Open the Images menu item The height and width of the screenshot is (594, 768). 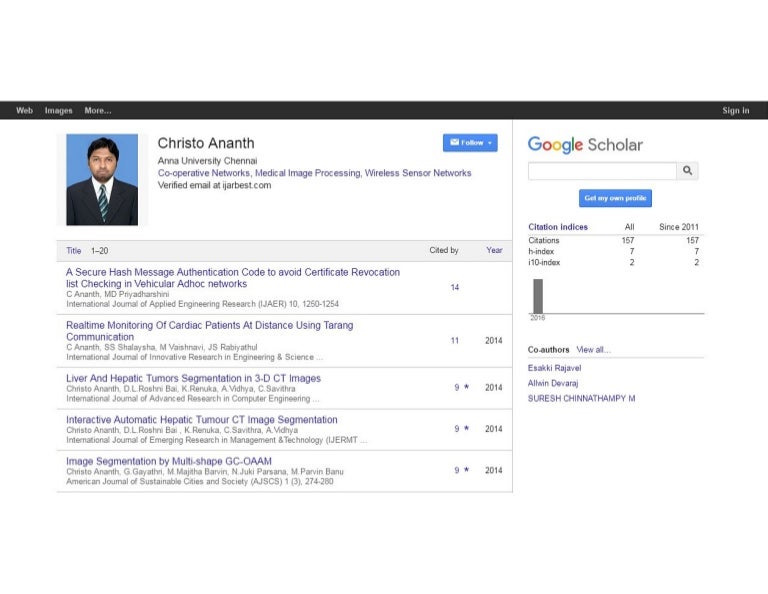click(58, 111)
